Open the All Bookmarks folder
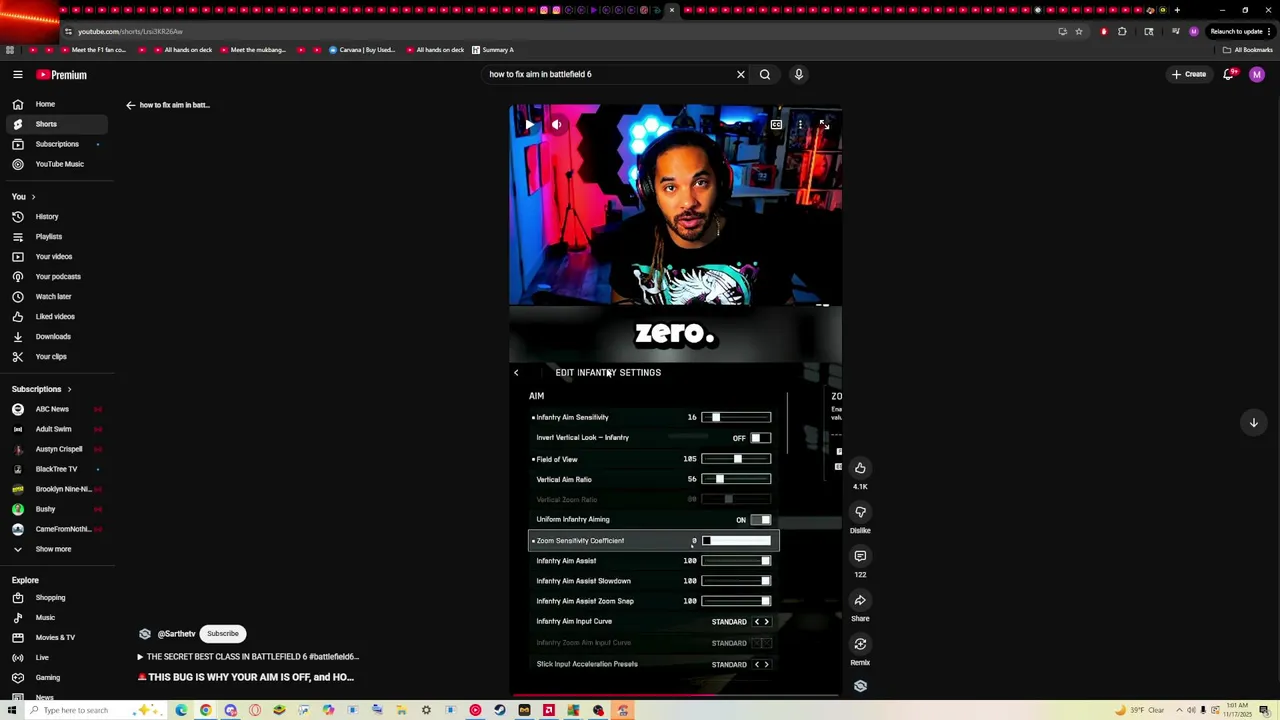 [1248, 50]
